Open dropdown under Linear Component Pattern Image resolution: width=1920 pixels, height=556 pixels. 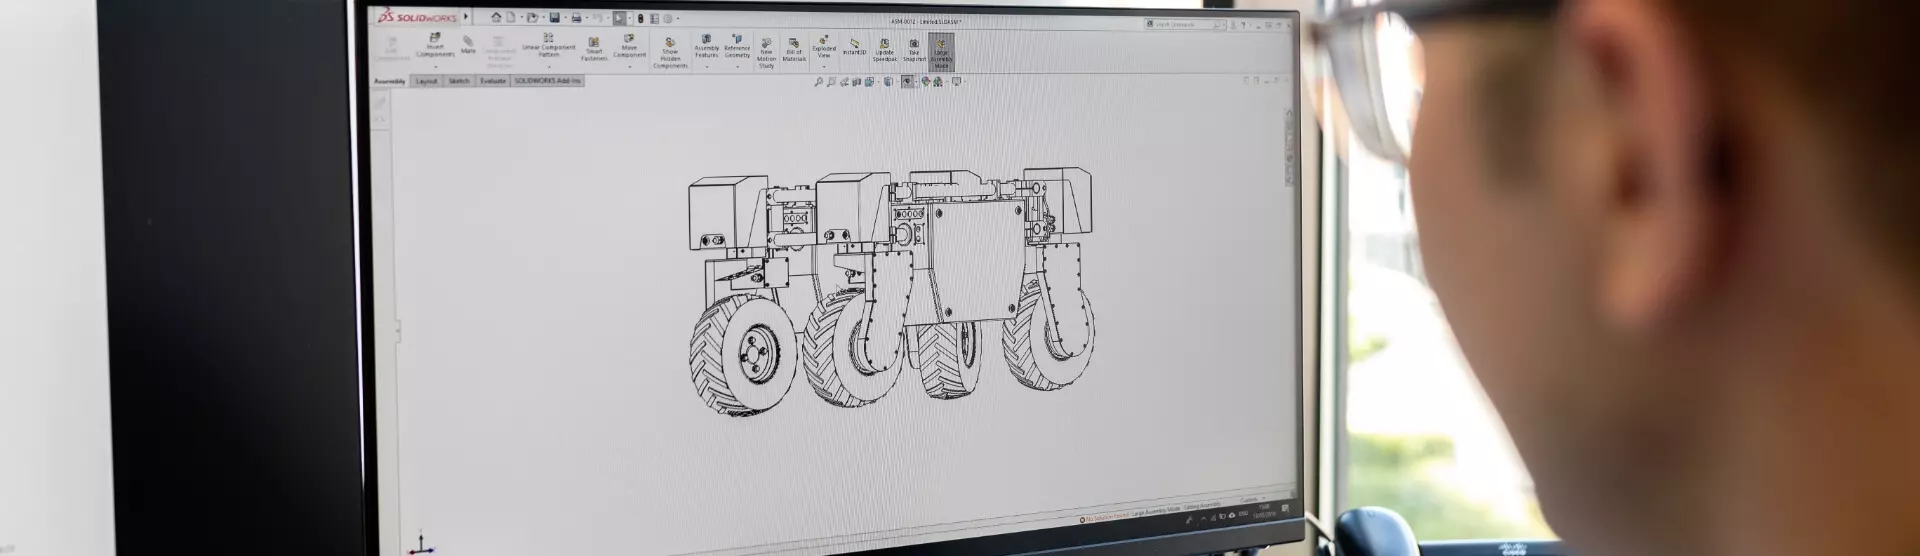click(549, 67)
